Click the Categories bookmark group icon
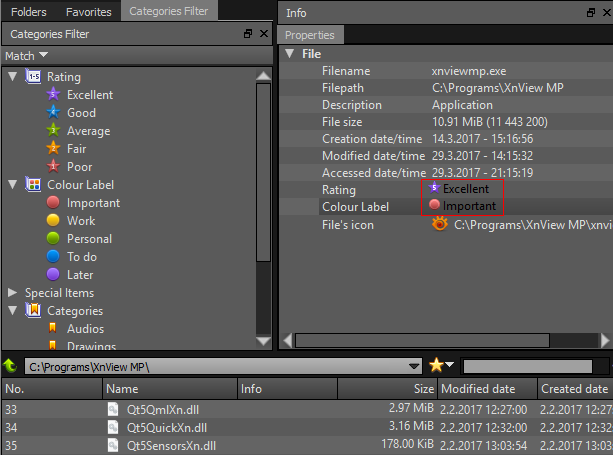 [x=33, y=310]
